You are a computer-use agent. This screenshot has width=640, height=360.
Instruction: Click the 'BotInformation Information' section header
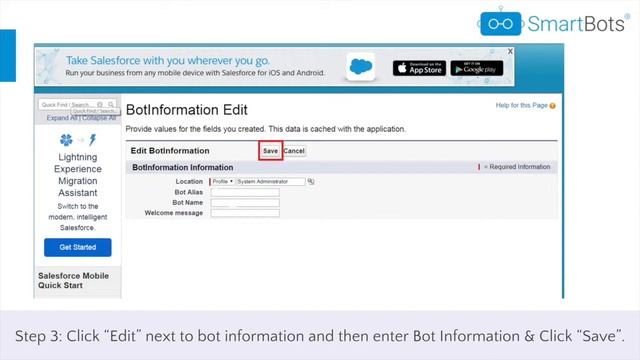(182, 167)
